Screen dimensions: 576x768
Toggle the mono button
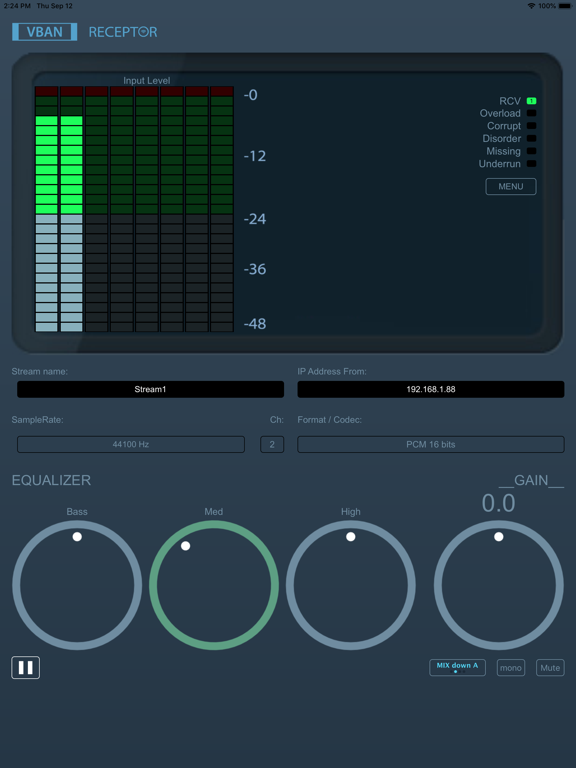(511, 668)
